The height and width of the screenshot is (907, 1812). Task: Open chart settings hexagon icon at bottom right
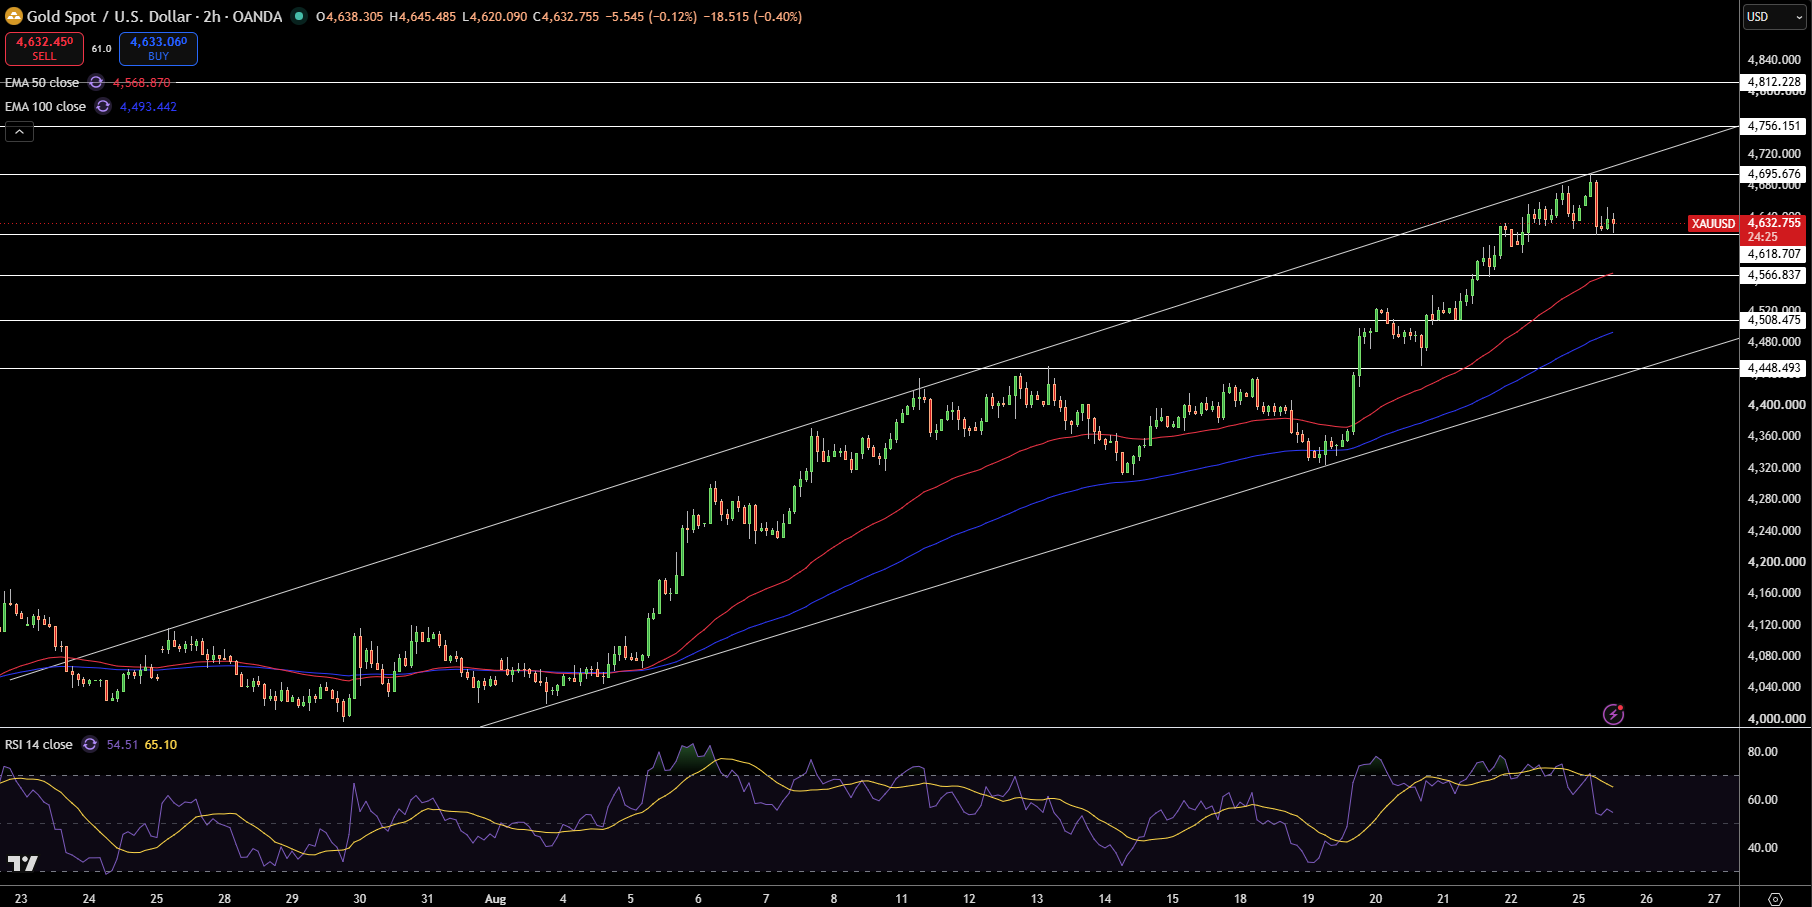1775,898
